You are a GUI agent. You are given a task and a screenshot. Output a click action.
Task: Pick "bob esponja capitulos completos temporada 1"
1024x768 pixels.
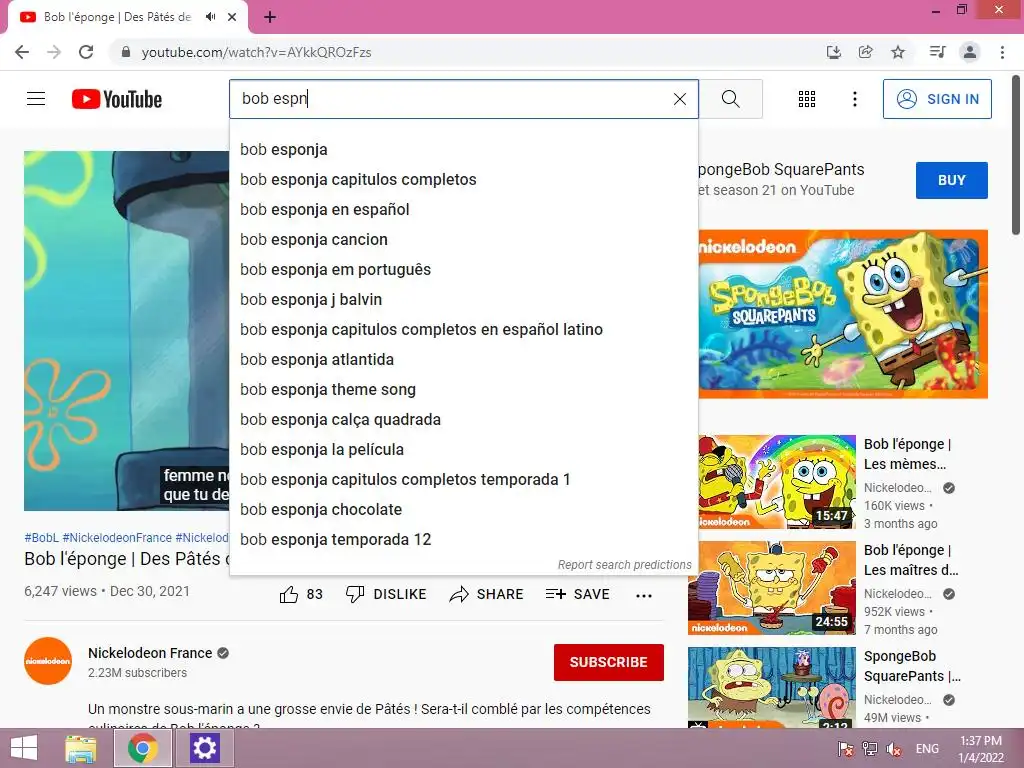pyautogui.click(x=464, y=480)
